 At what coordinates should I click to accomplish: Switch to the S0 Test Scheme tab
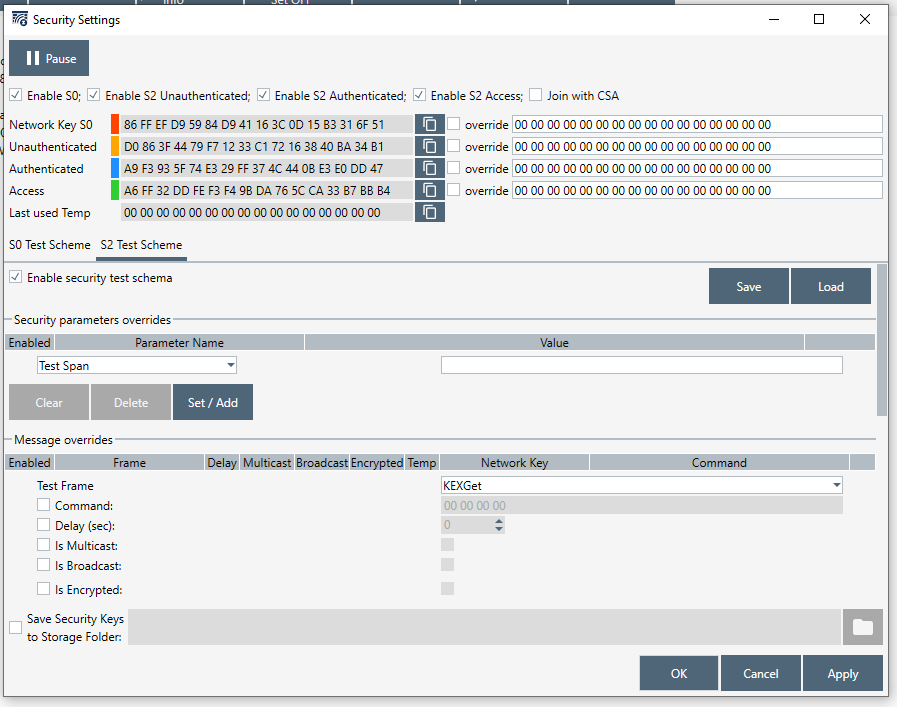[x=49, y=245]
